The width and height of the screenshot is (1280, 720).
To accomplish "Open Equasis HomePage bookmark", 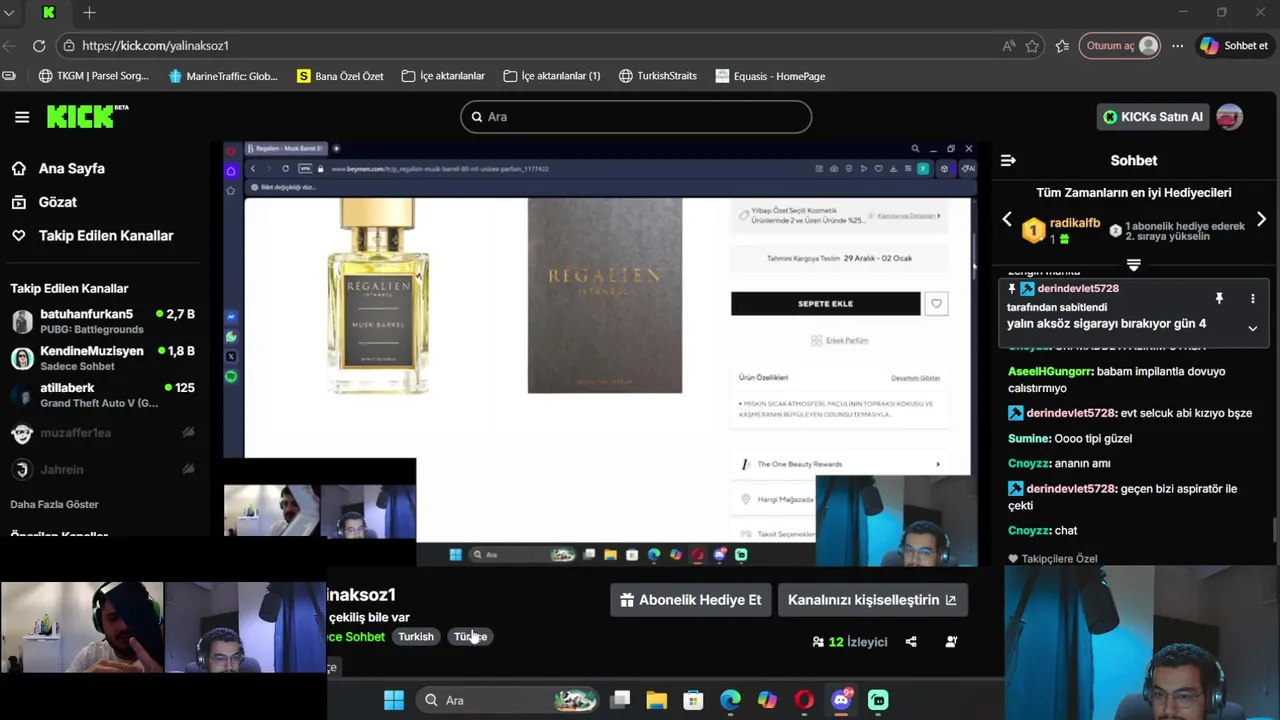I will [x=770, y=76].
